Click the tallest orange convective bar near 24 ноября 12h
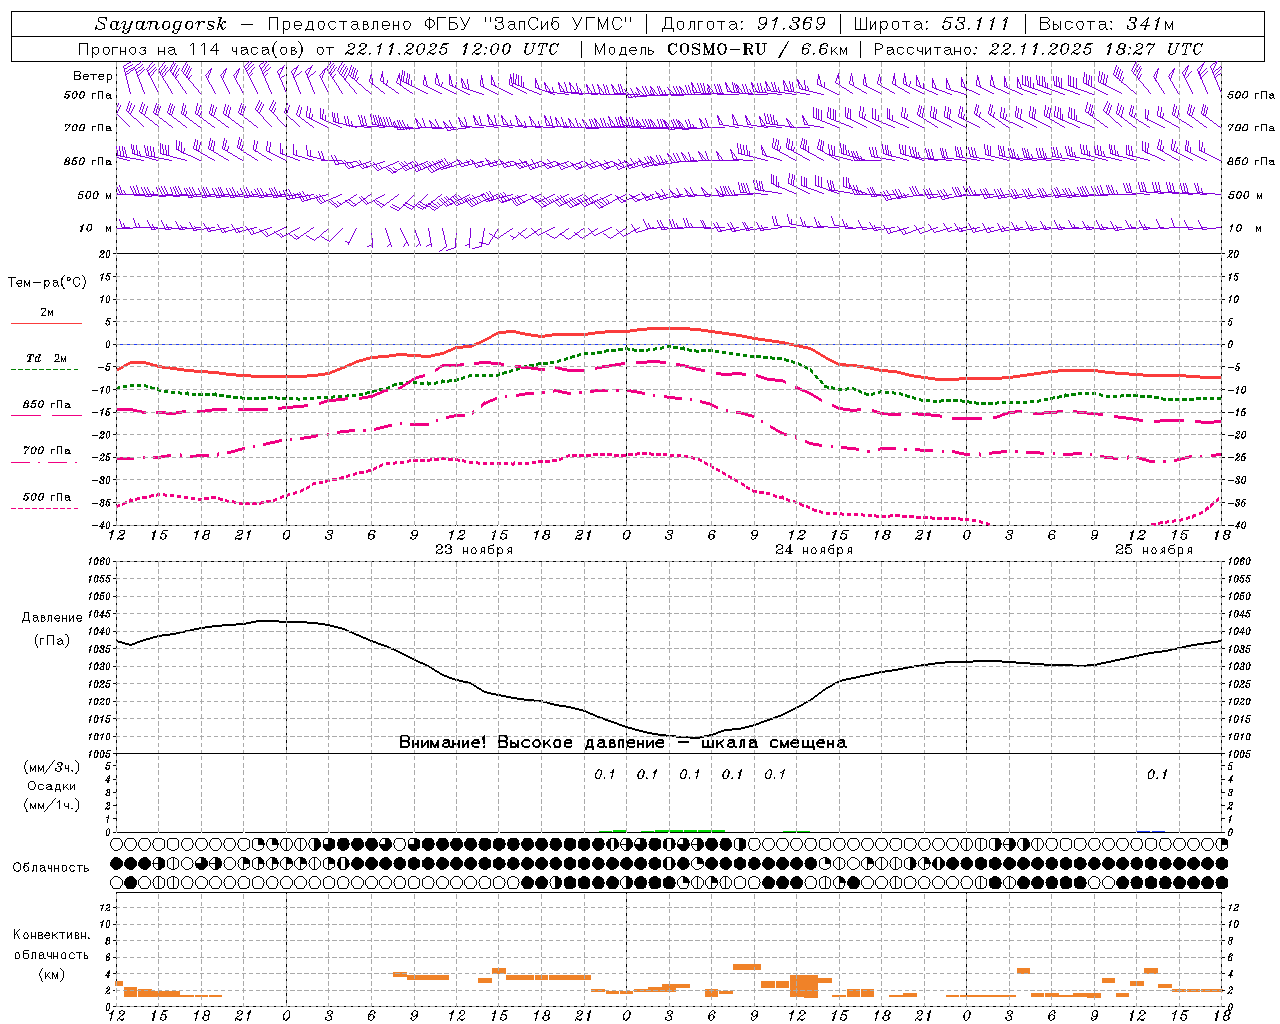The height and width of the screenshot is (1024, 1280). tap(804, 986)
